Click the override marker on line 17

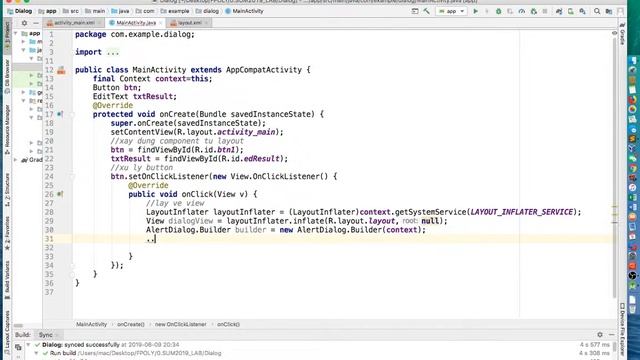(x=60, y=114)
